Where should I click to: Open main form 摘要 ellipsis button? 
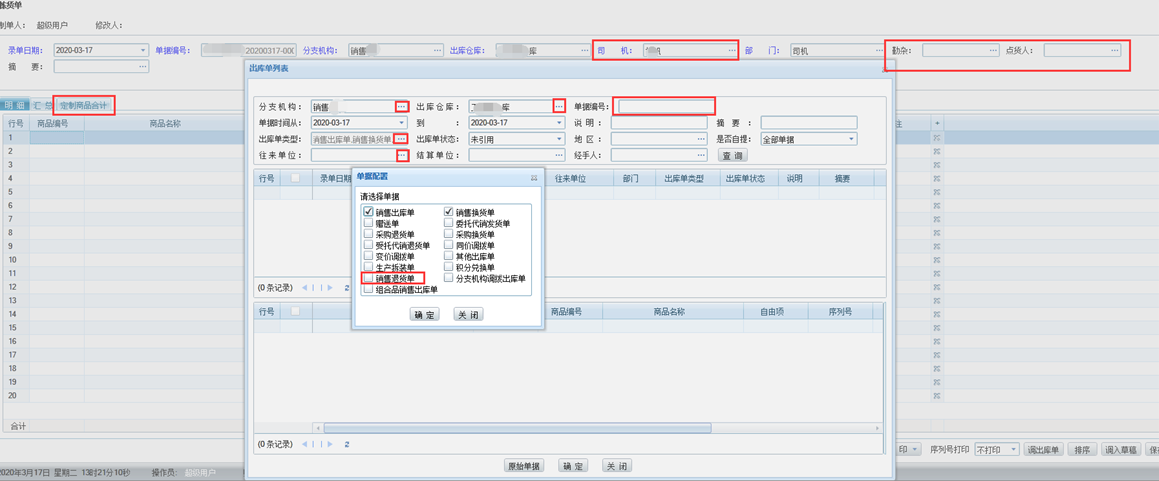tap(143, 66)
